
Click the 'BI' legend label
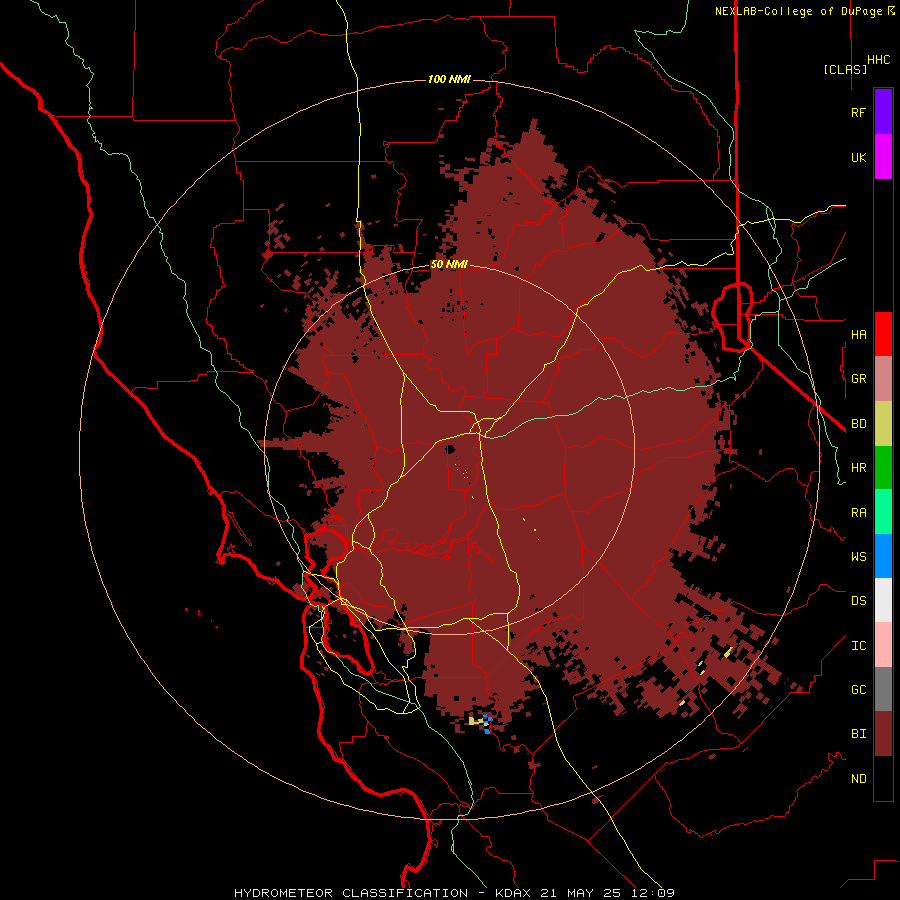(x=858, y=734)
